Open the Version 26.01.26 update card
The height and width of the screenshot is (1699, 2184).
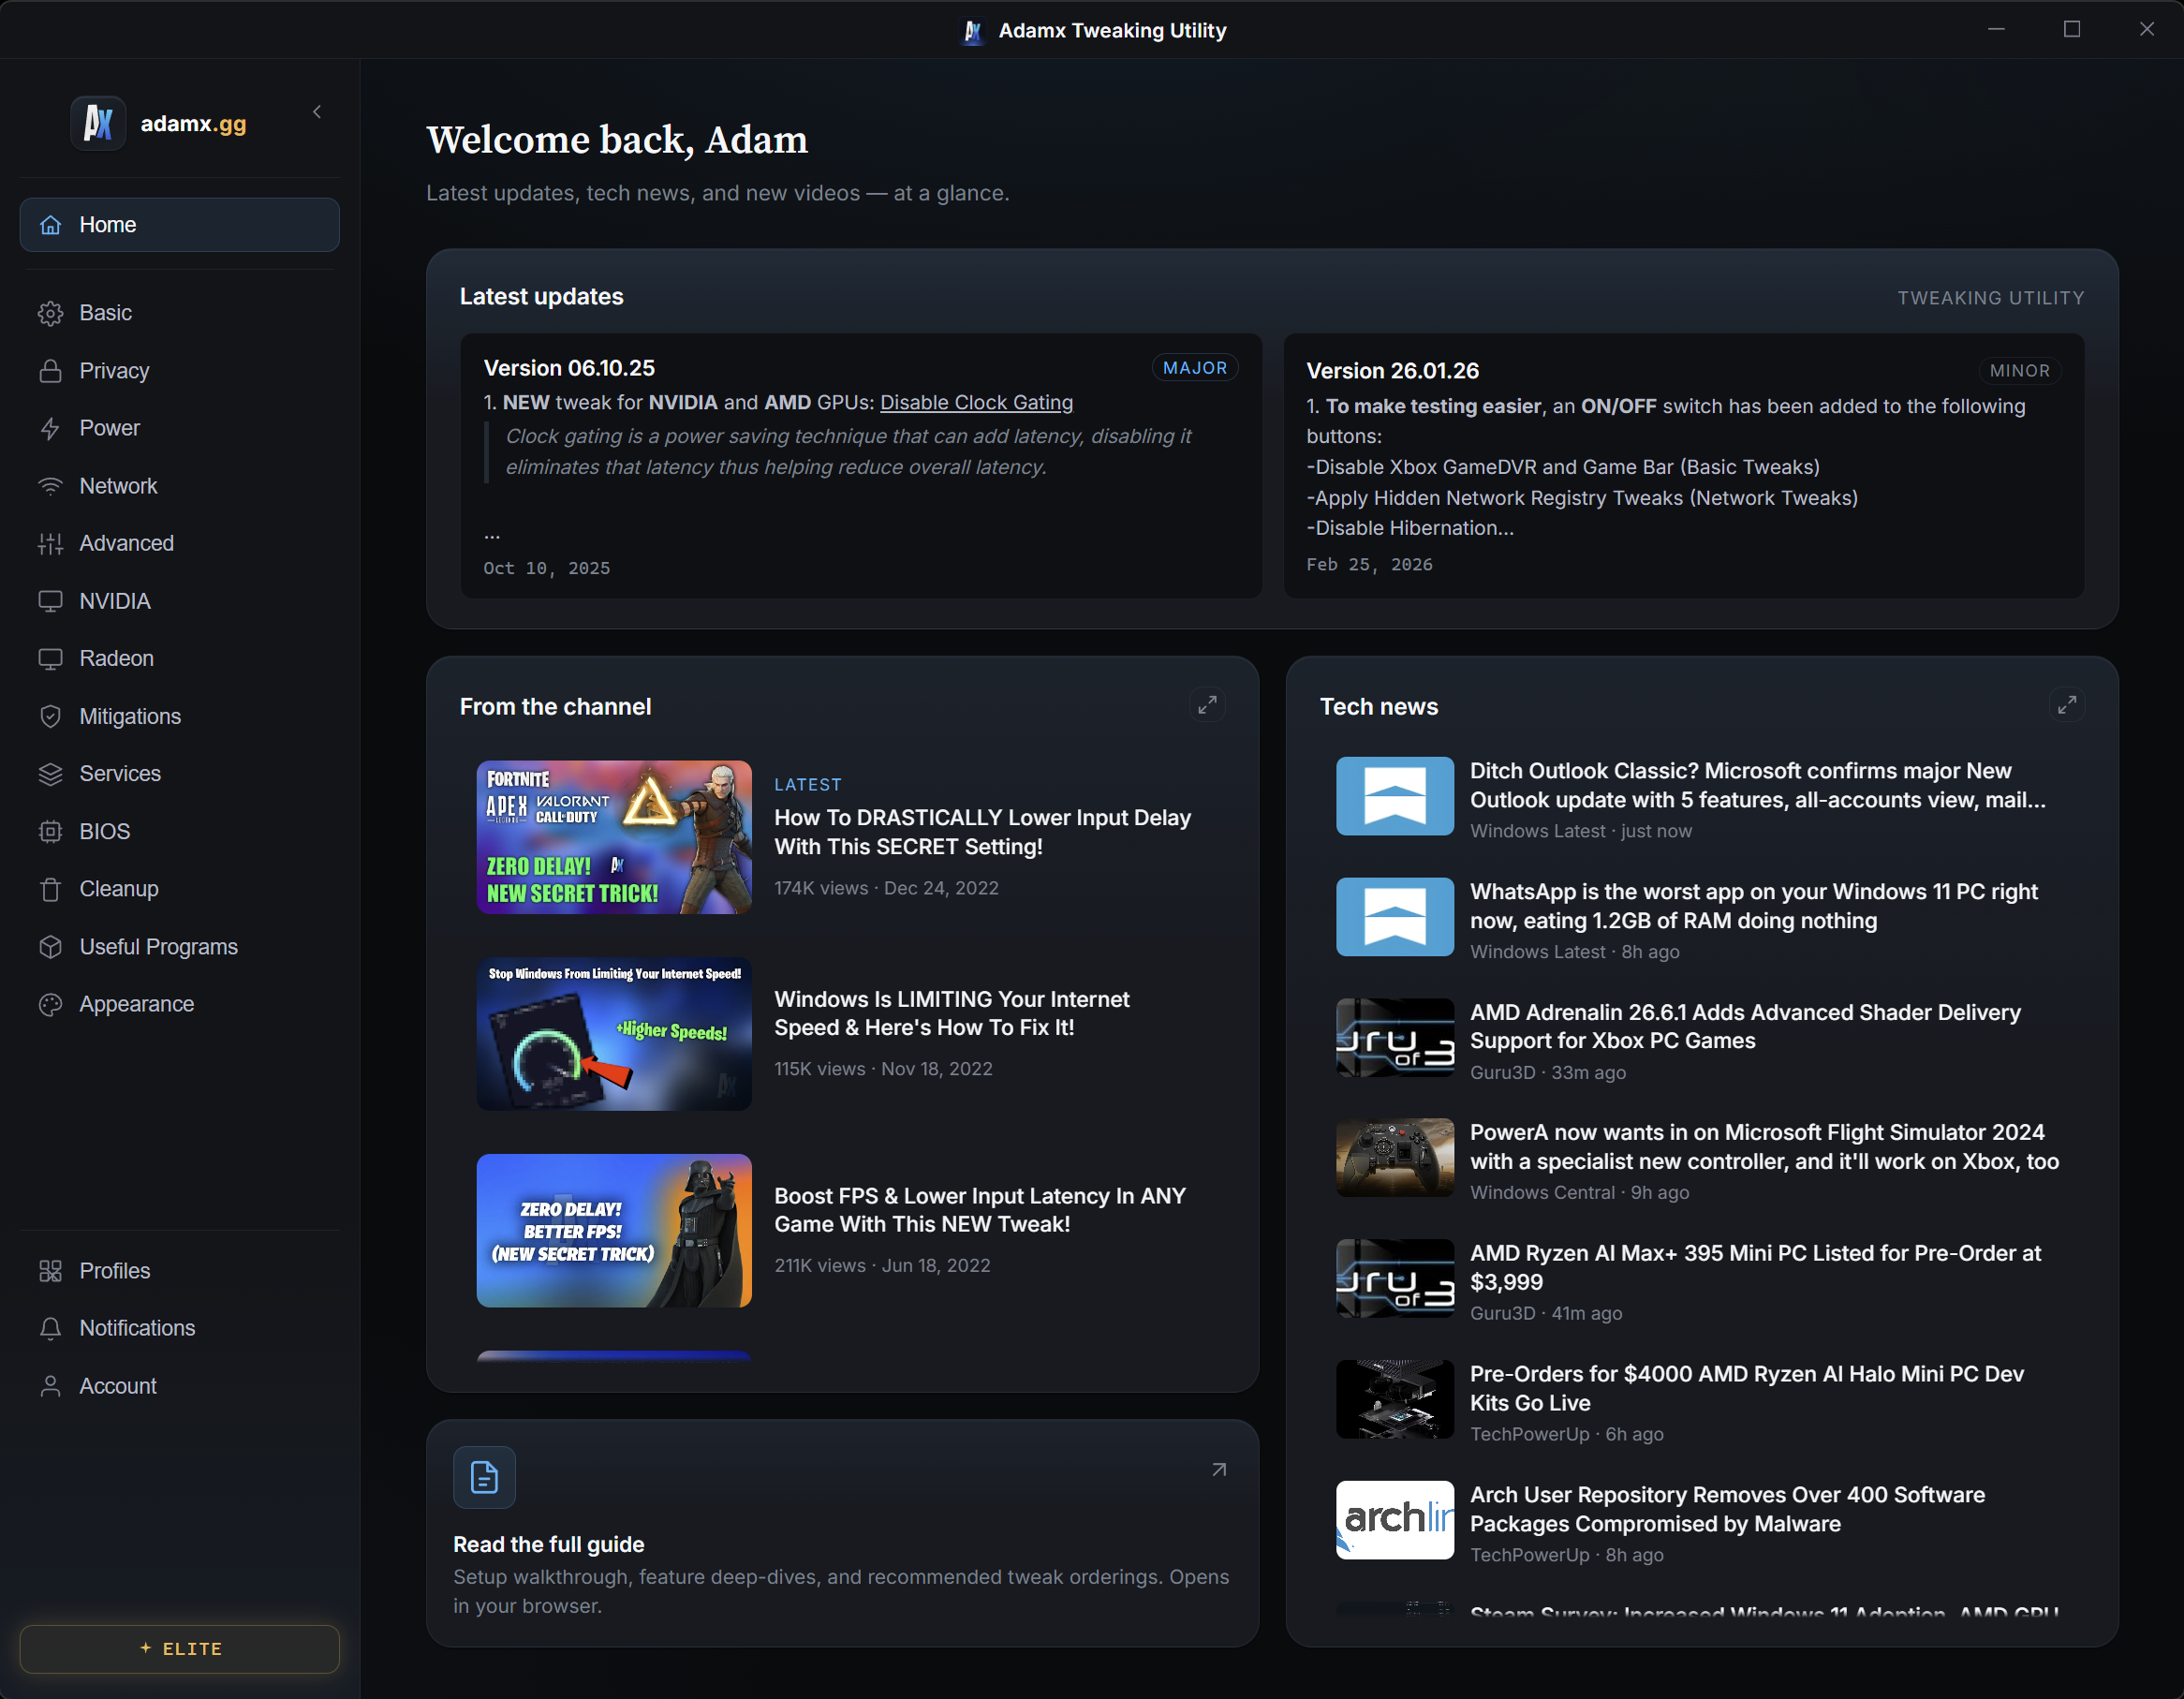coord(1684,466)
